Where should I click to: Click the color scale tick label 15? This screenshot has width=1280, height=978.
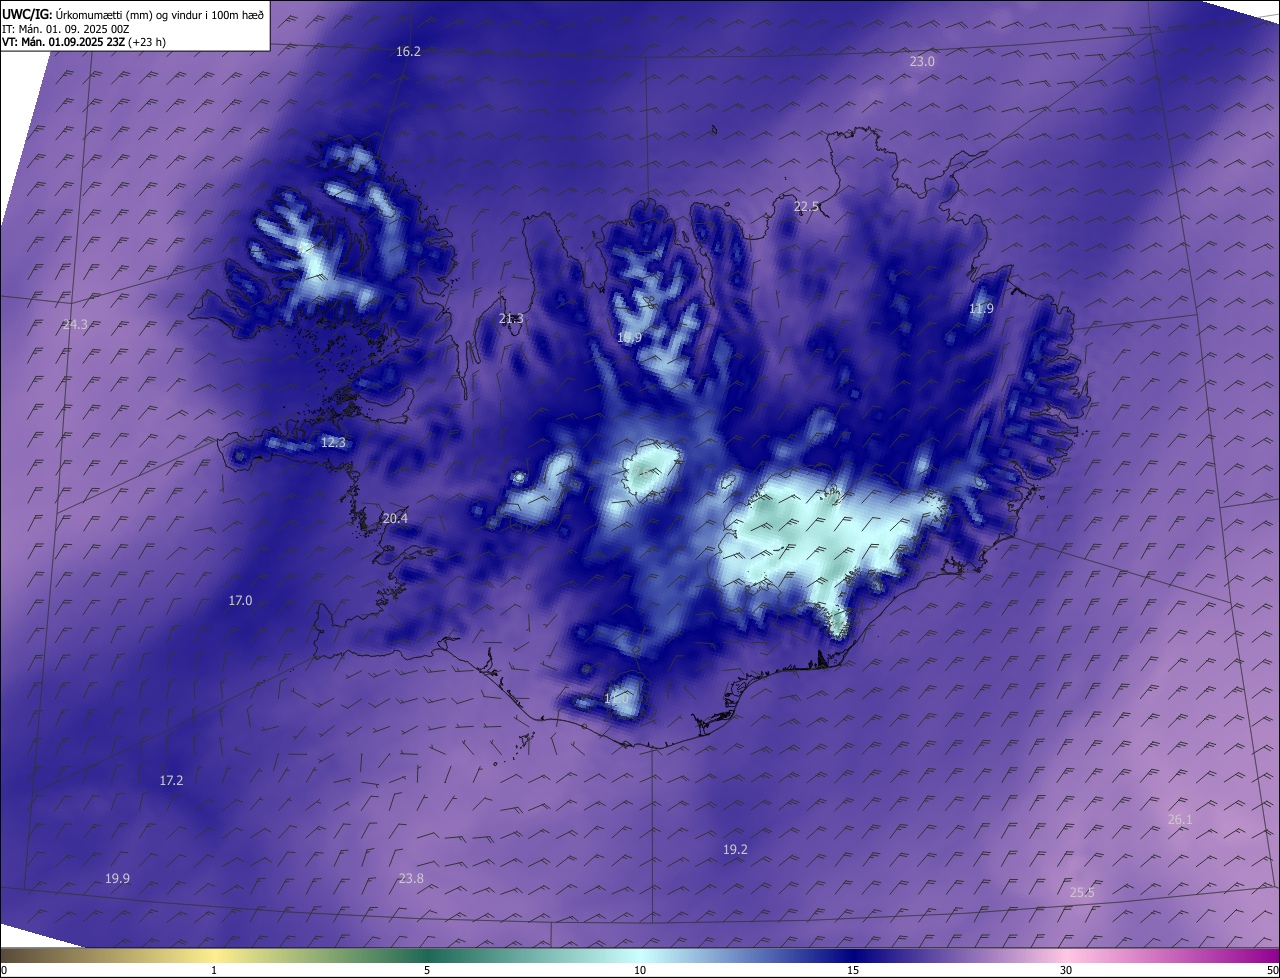(853, 970)
